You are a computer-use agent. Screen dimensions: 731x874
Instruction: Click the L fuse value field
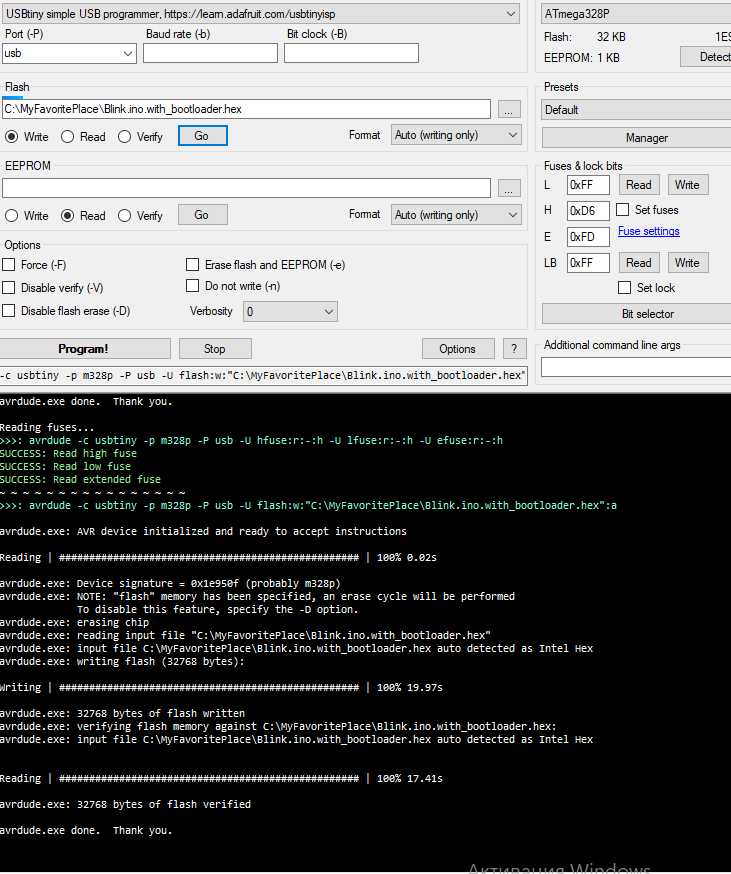tap(588, 185)
